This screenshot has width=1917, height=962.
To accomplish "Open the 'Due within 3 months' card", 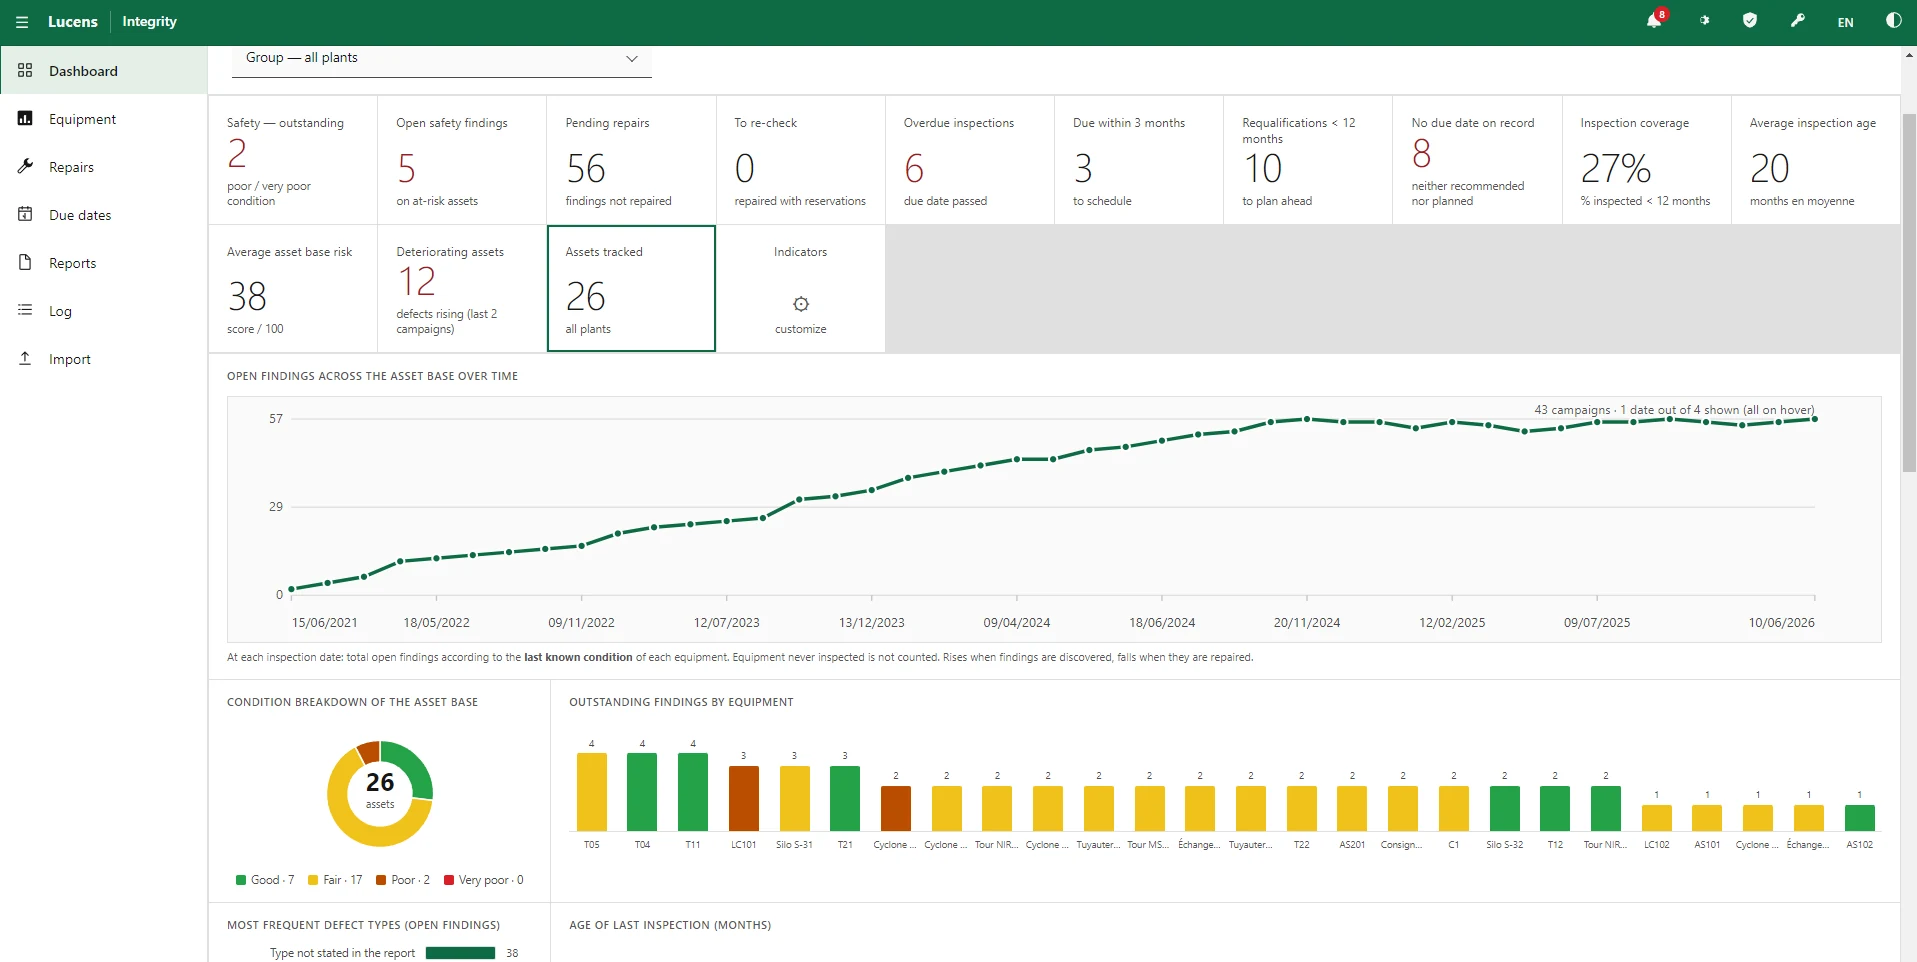I will point(1139,160).
